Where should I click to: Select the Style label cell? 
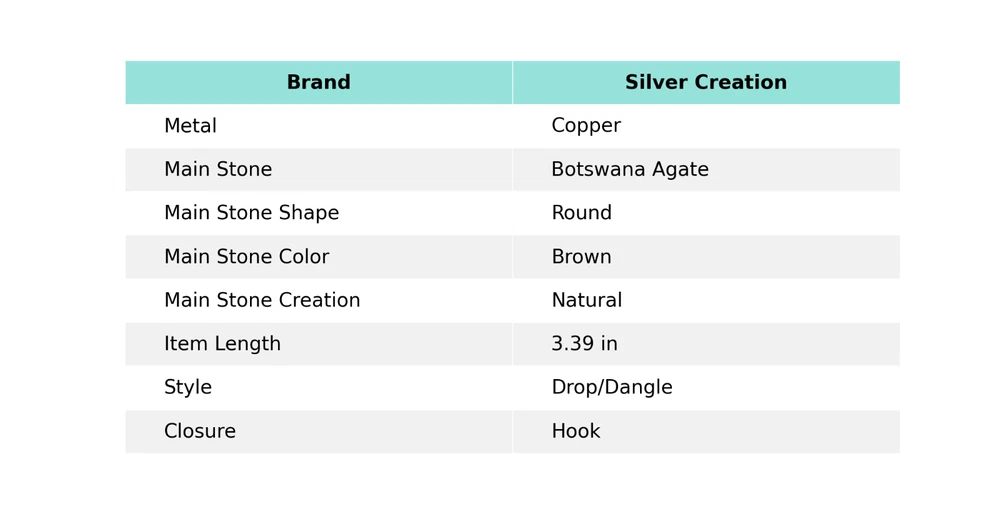(188, 388)
